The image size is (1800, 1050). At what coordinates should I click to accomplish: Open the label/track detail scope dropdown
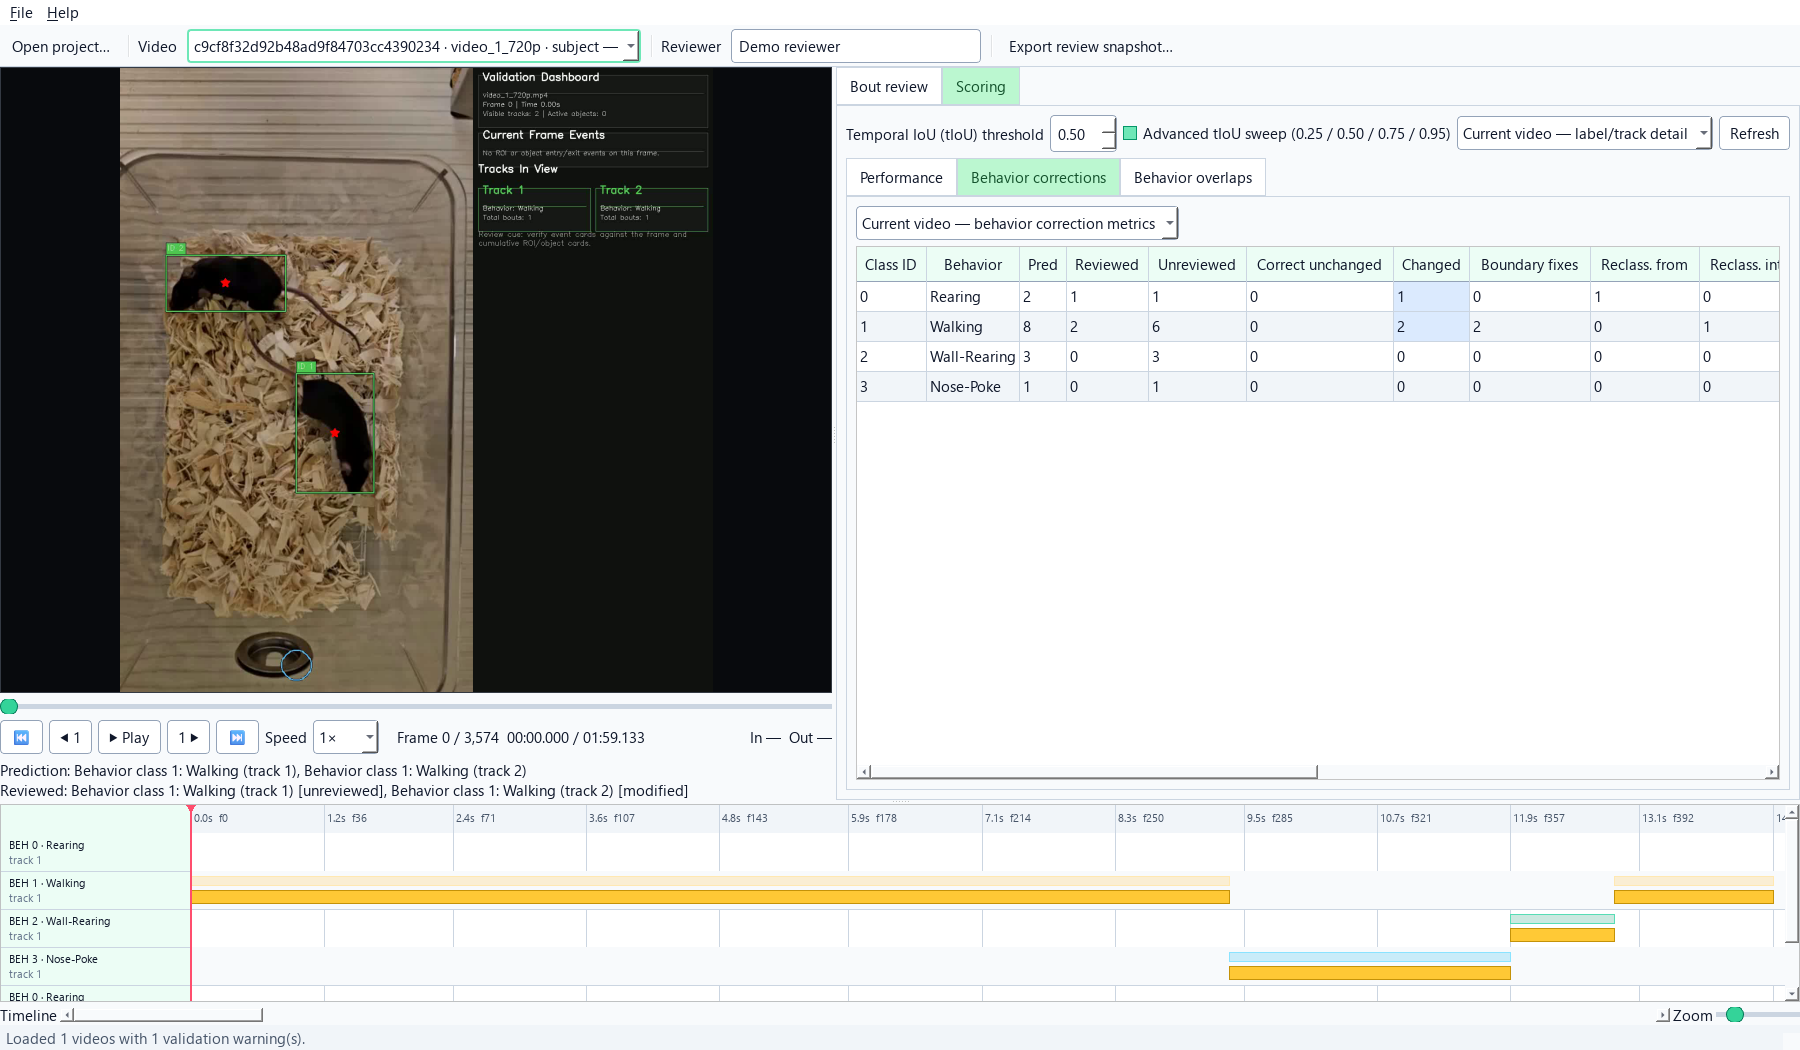point(1584,134)
